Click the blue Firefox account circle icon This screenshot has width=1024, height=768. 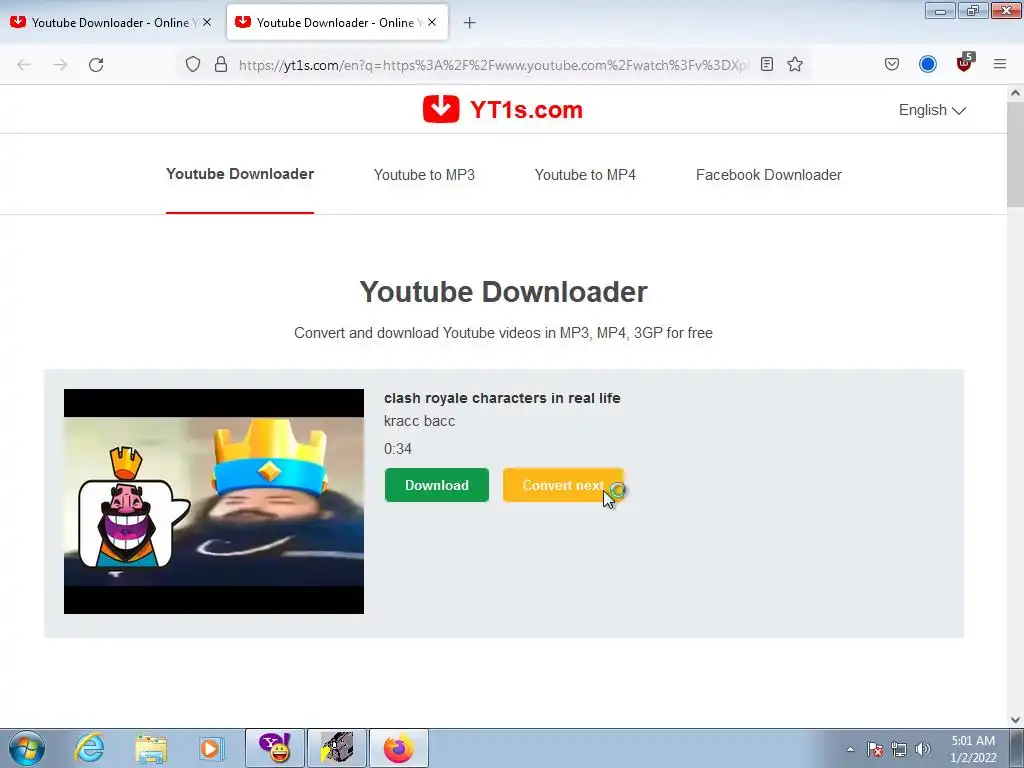[x=927, y=64]
